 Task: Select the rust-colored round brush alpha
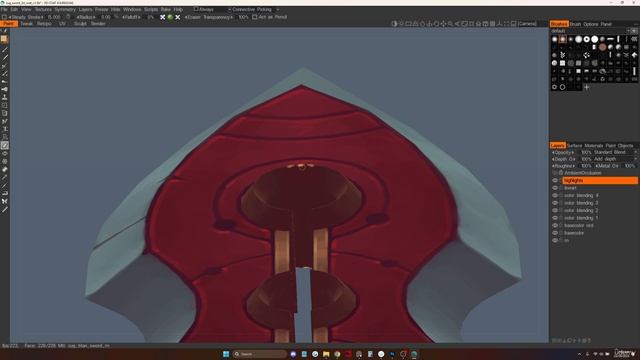click(x=602, y=47)
